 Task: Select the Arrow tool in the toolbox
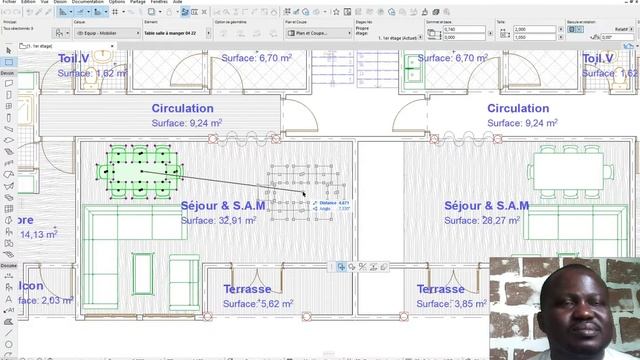(x=9, y=51)
